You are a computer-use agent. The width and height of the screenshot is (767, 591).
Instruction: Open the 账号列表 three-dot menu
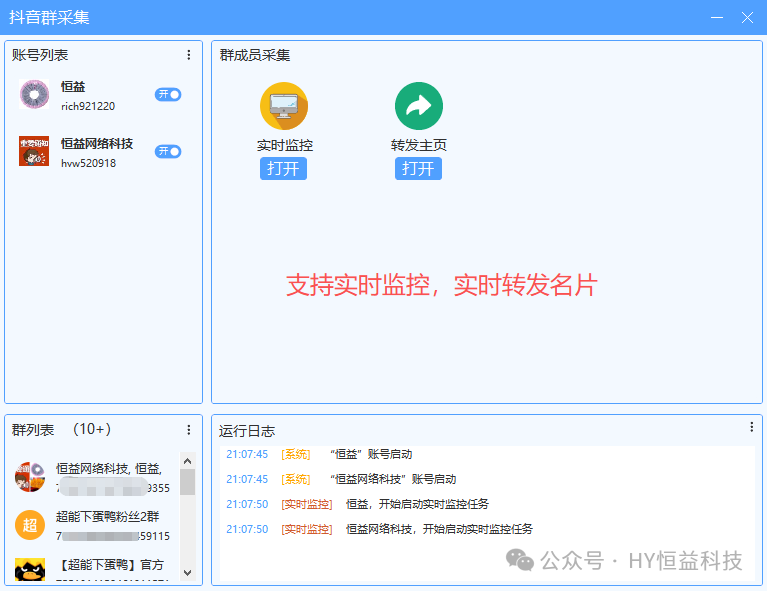pos(189,55)
